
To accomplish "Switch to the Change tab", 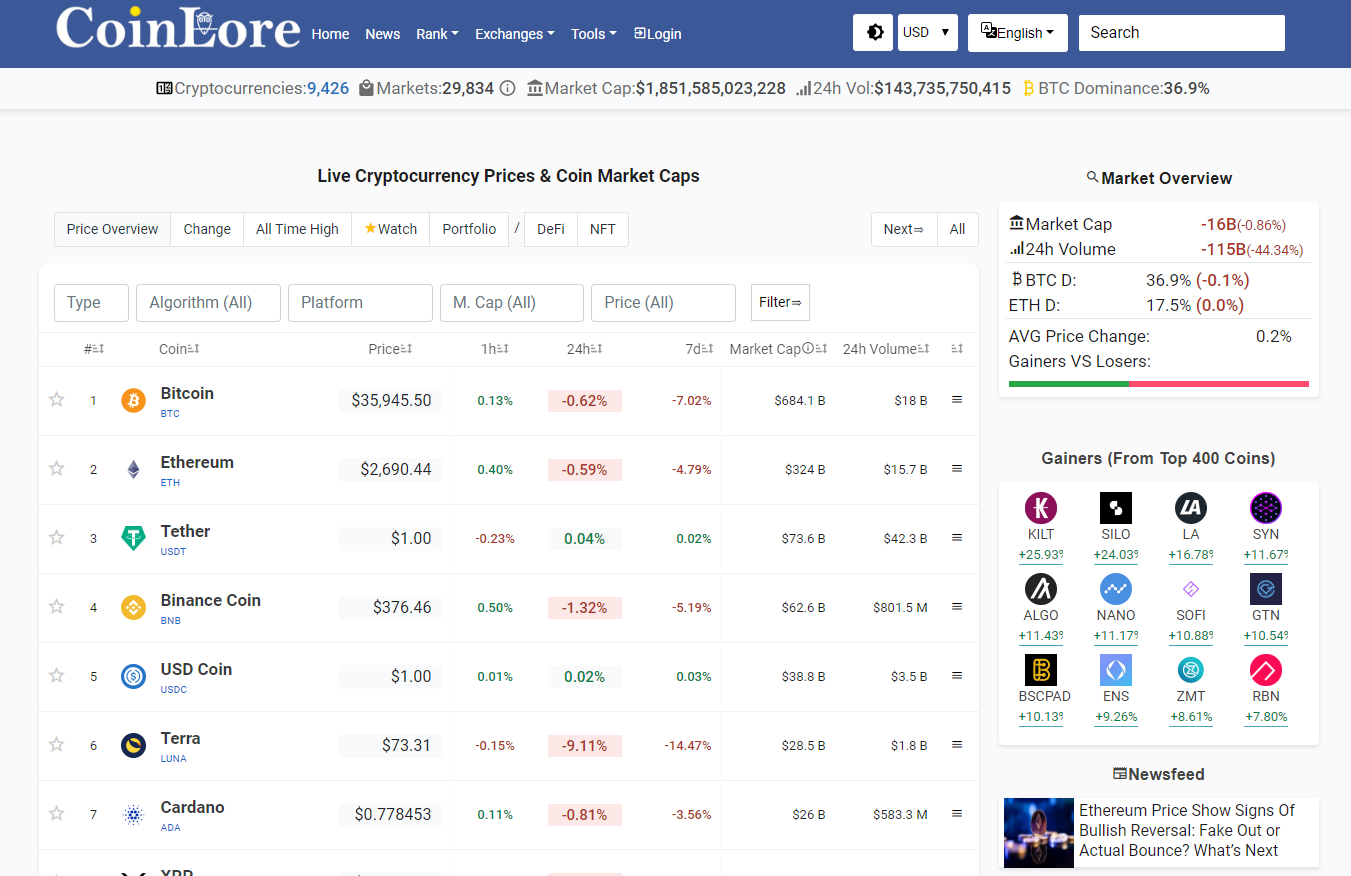I will (207, 229).
